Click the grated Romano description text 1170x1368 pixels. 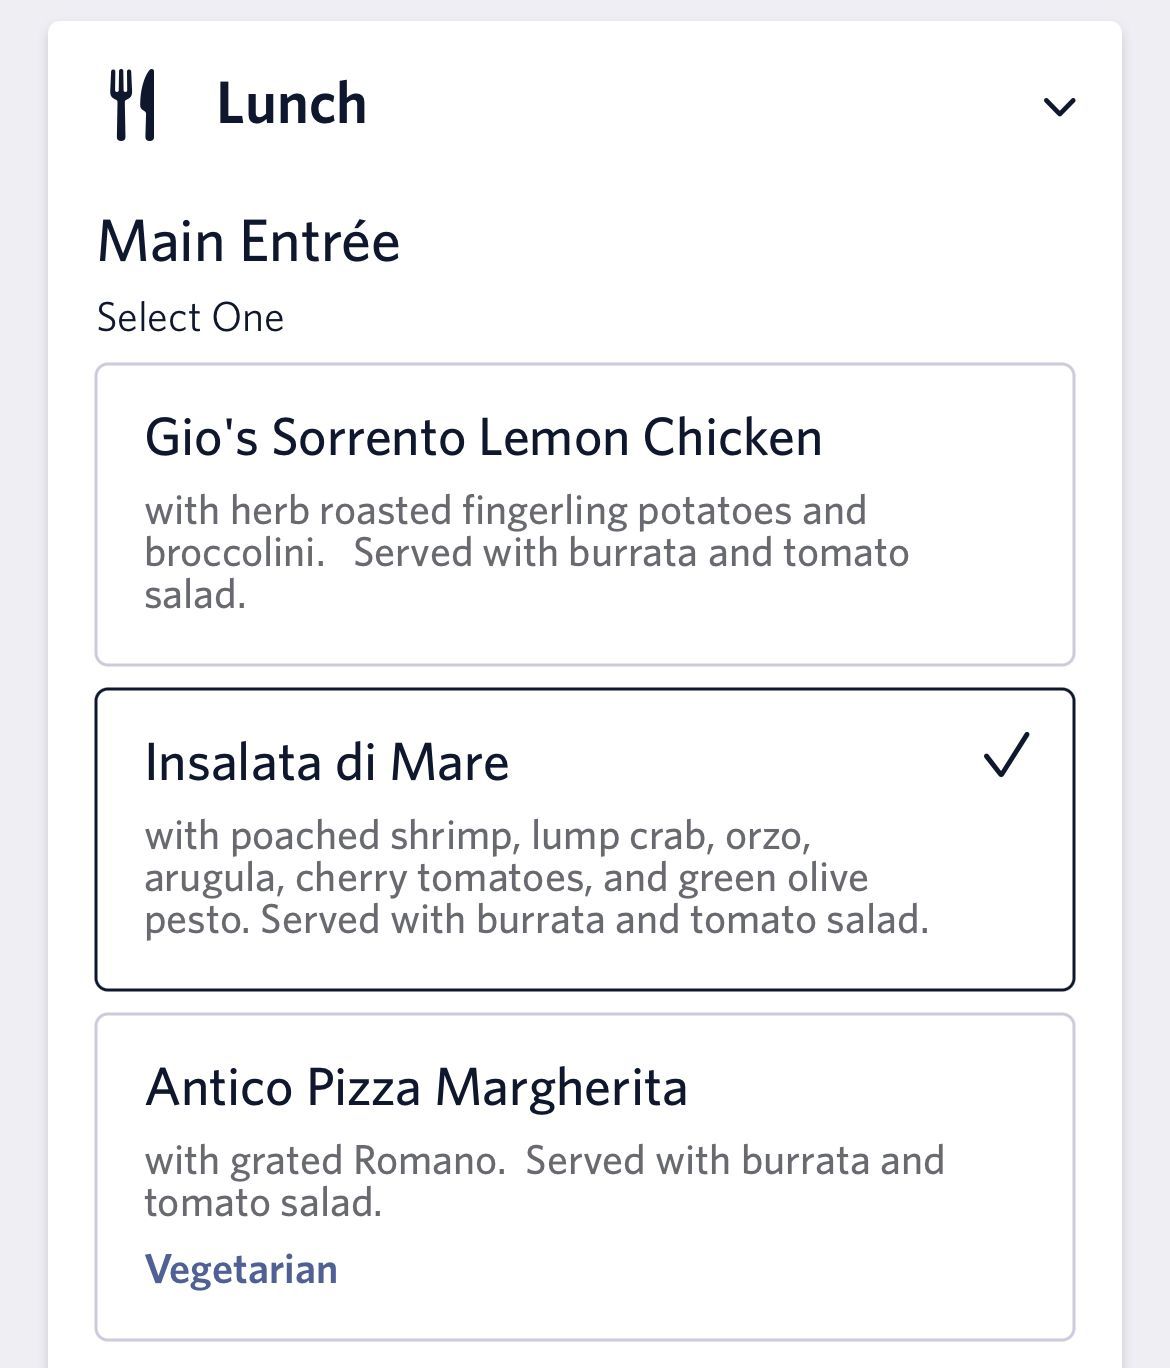(545, 1181)
